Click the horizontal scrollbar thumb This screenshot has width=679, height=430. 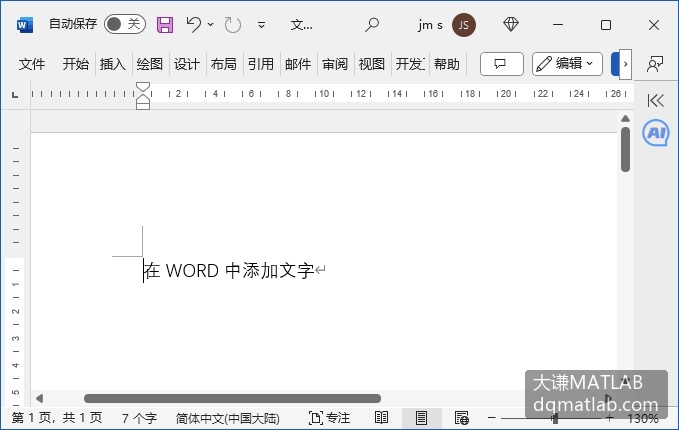(x=233, y=398)
